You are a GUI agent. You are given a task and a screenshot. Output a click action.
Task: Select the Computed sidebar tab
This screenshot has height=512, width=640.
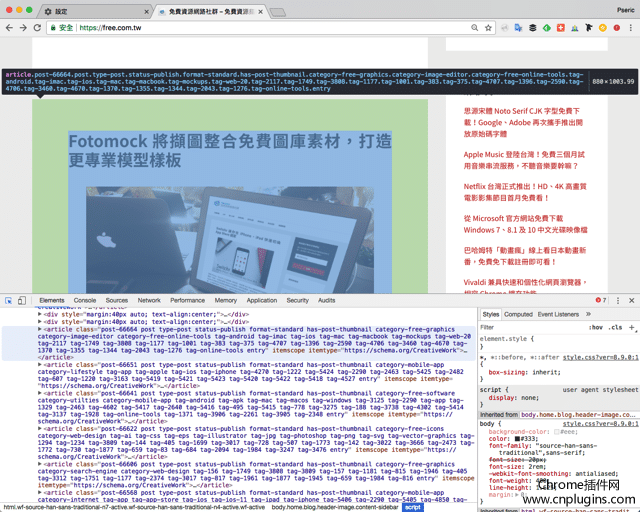coord(518,314)
